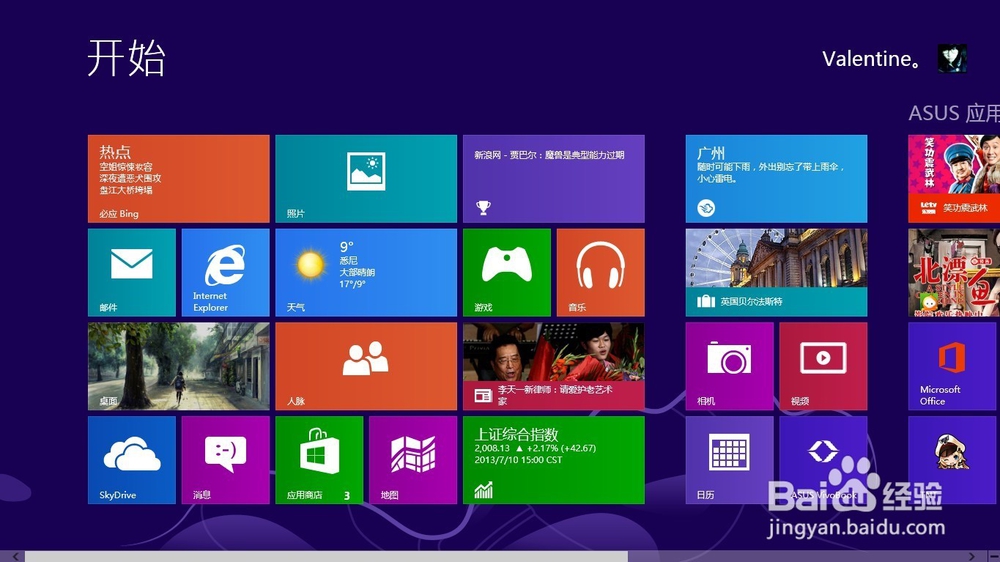Open the ASUS VivoBook tile

(823, 460)
